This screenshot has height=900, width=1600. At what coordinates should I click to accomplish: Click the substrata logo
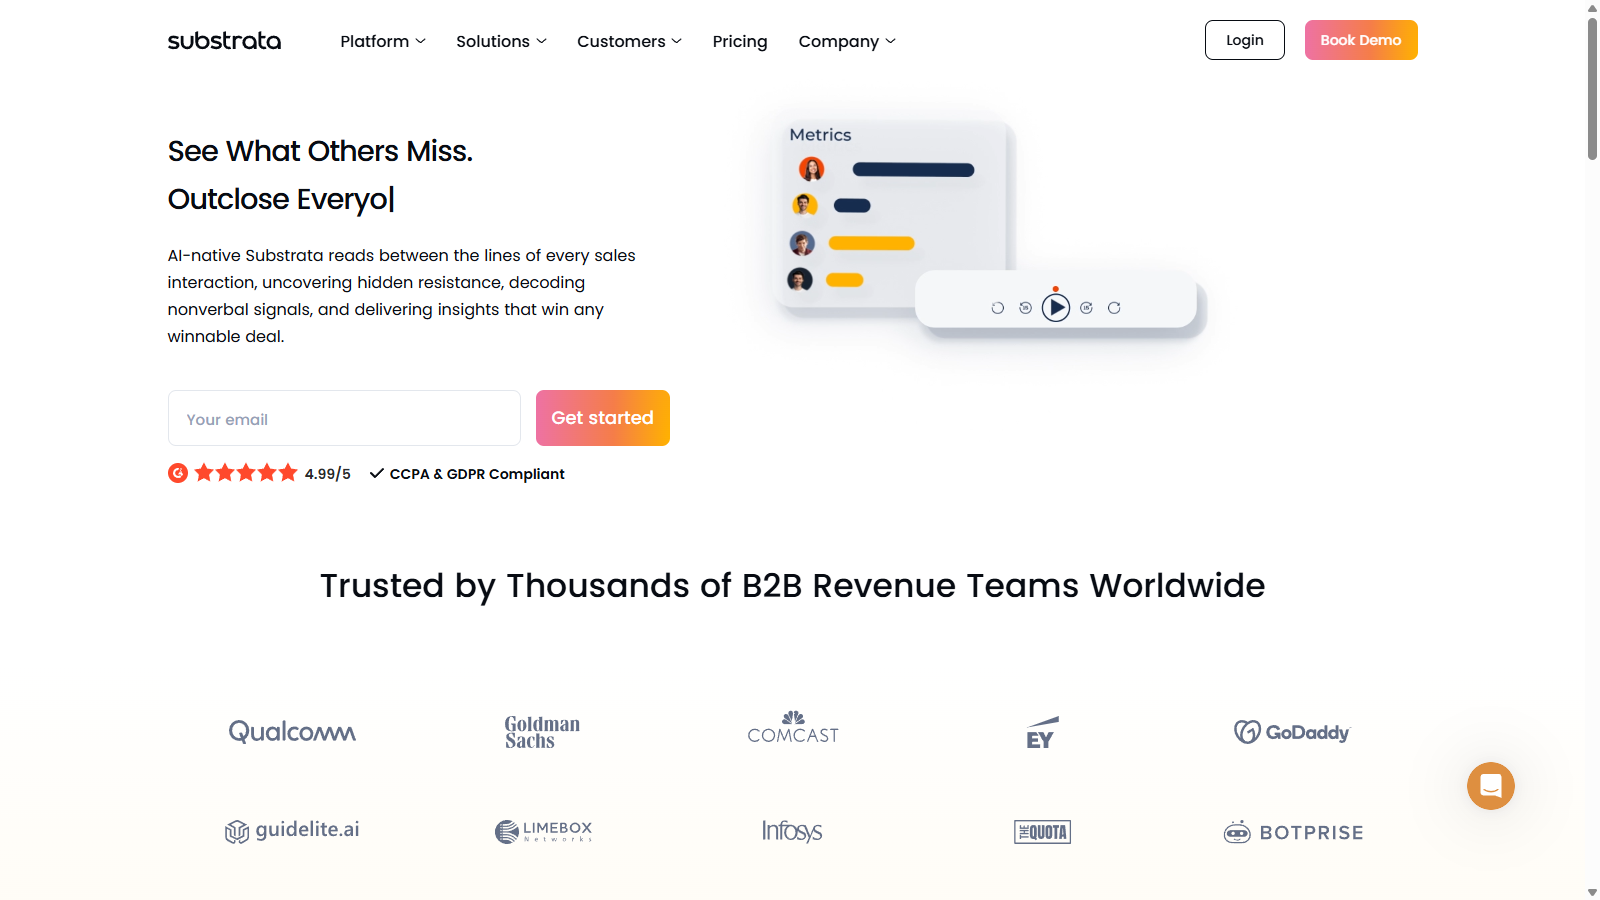pos(224,41)
